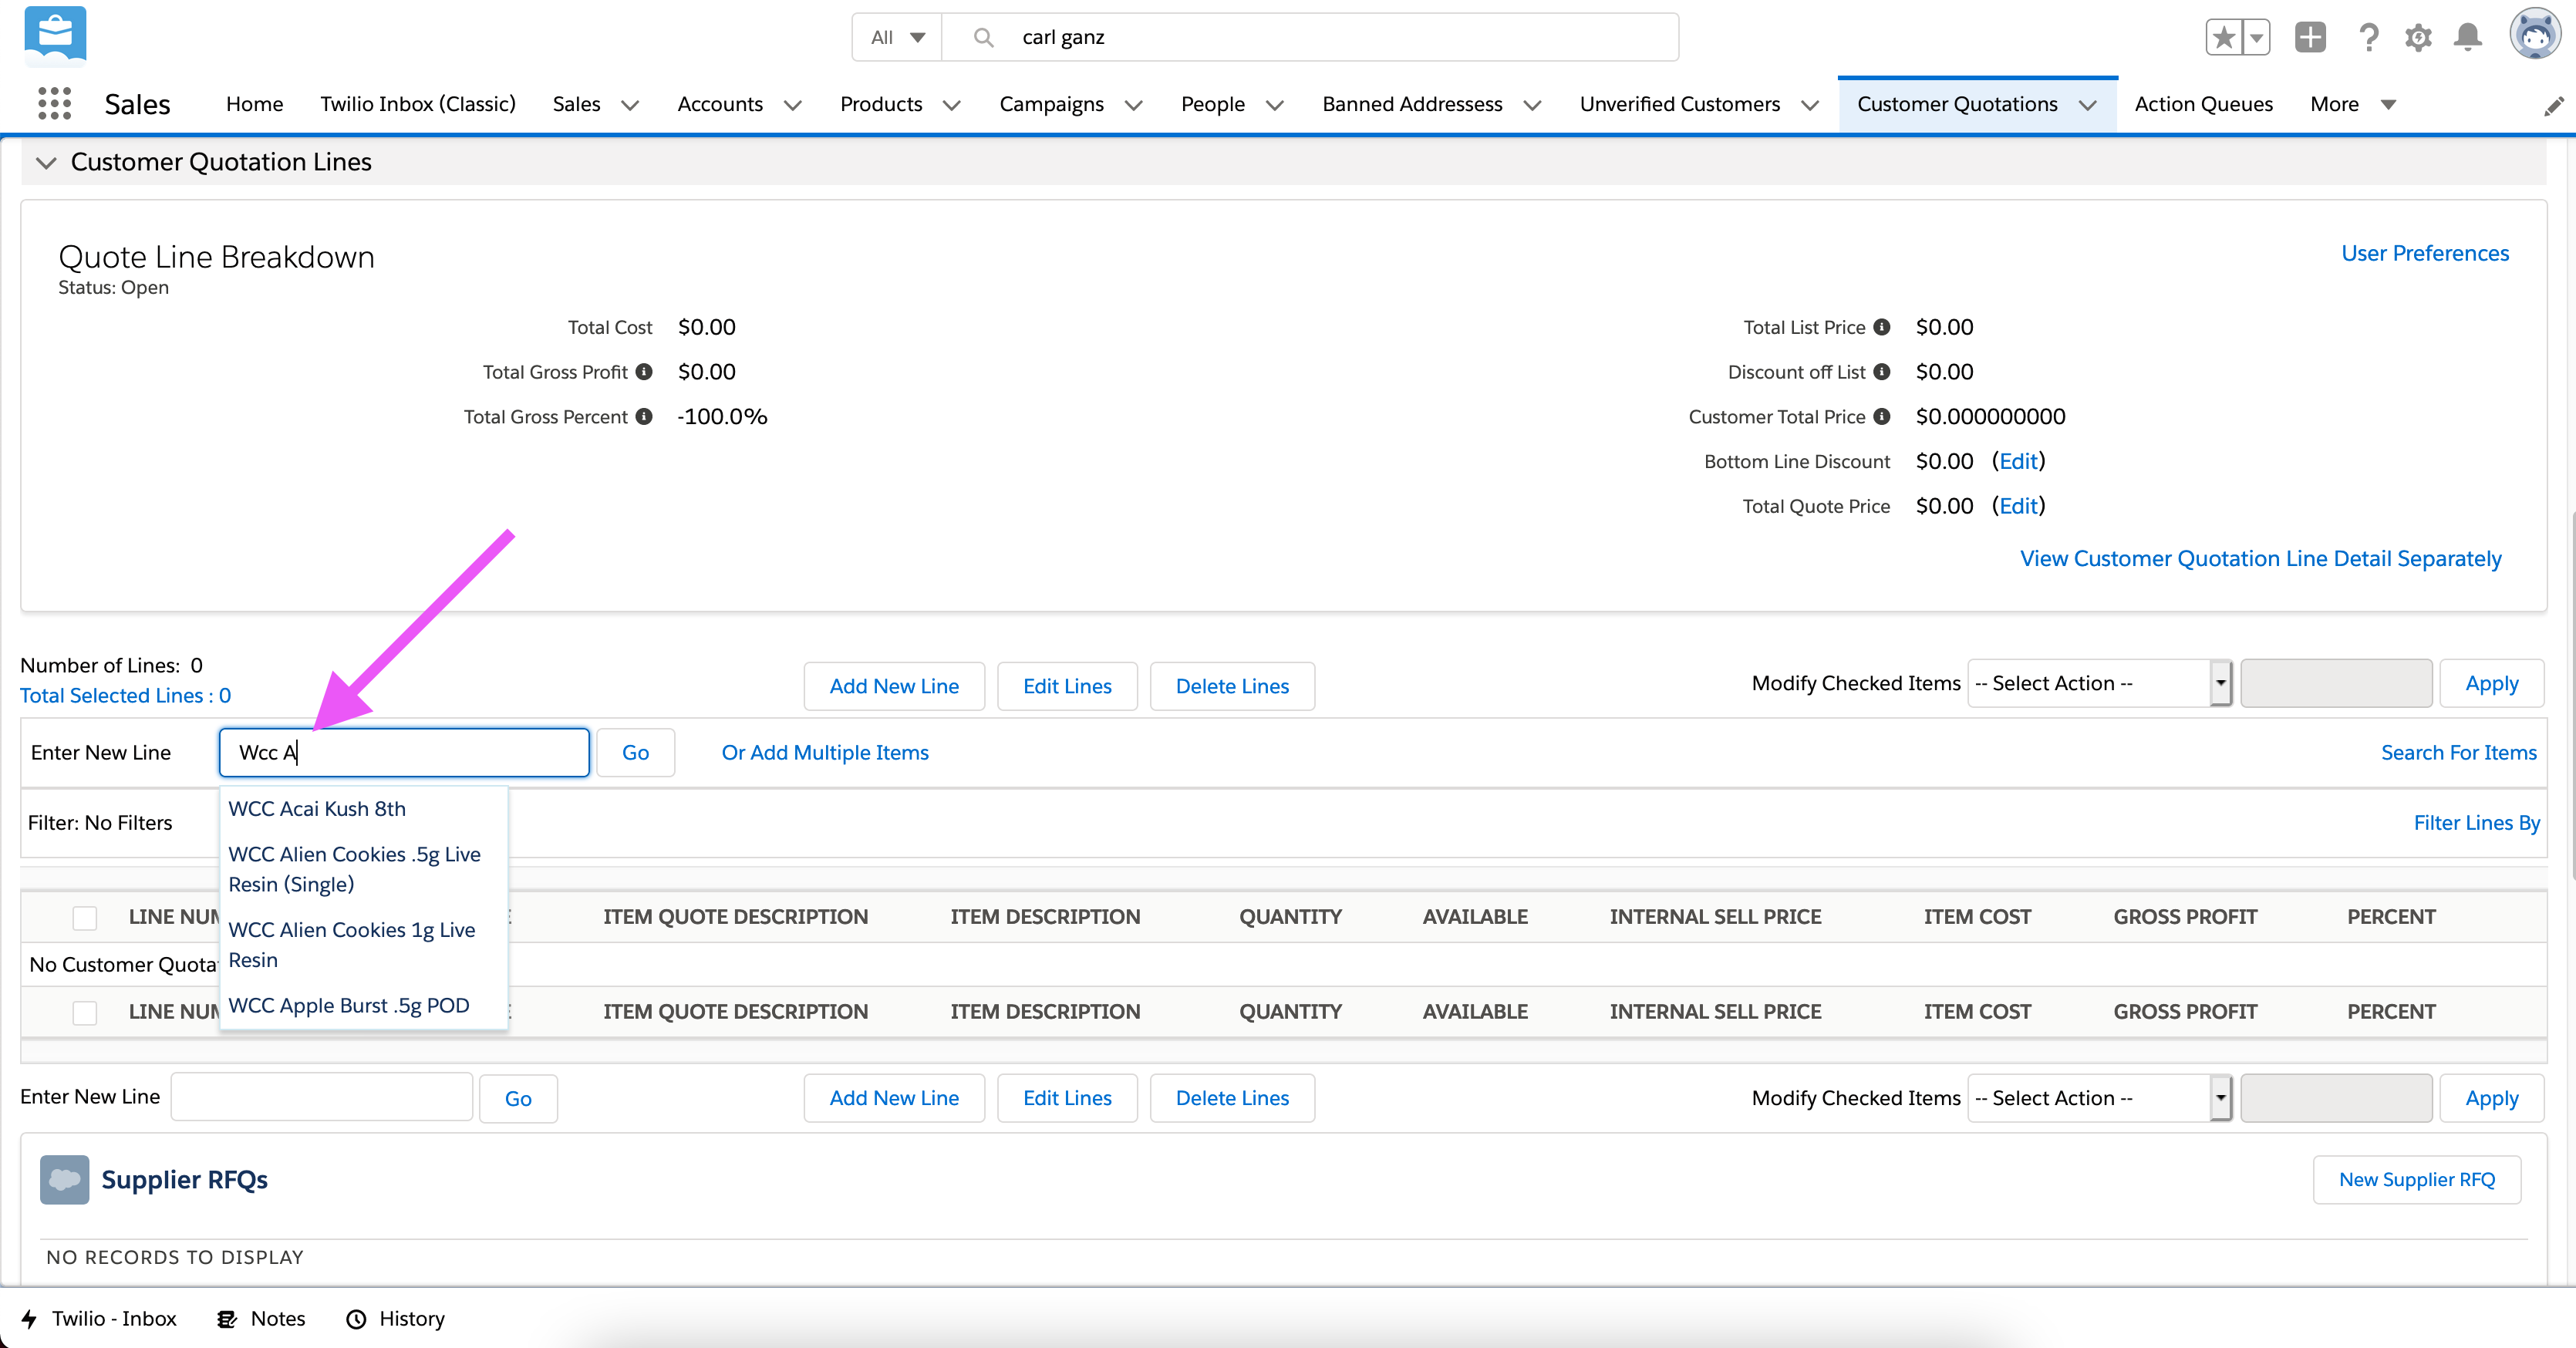Open the Global Actions plus icon
Viewport: 2576px width, 1348px height.
point(2310,37)
